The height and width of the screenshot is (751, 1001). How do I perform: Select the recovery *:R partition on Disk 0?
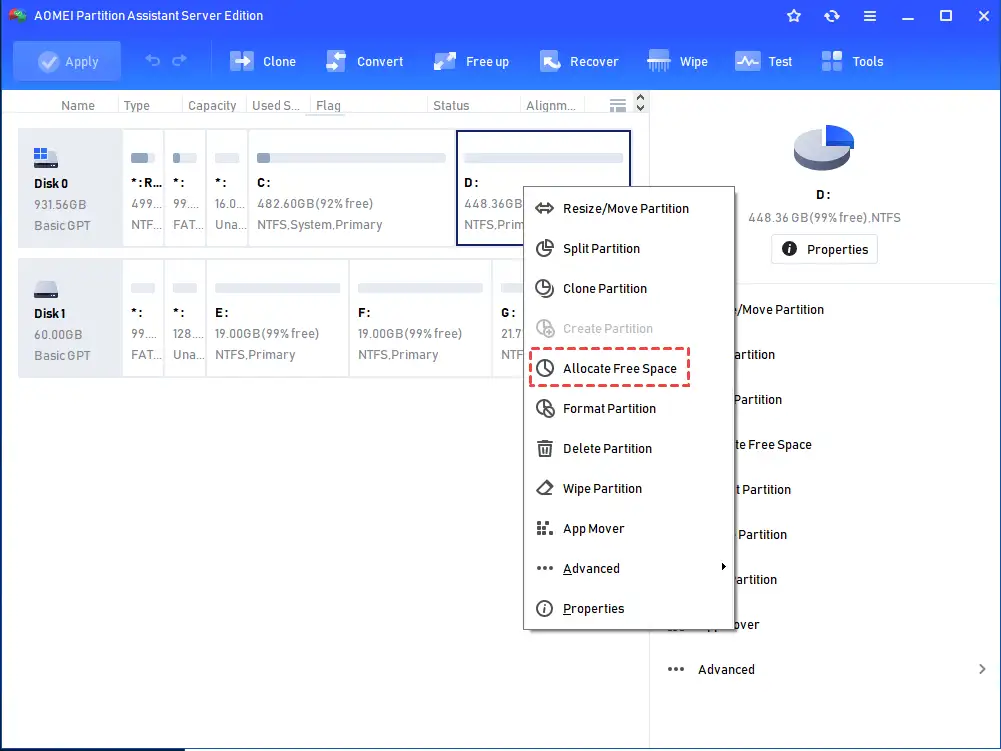tap(143, 188)
